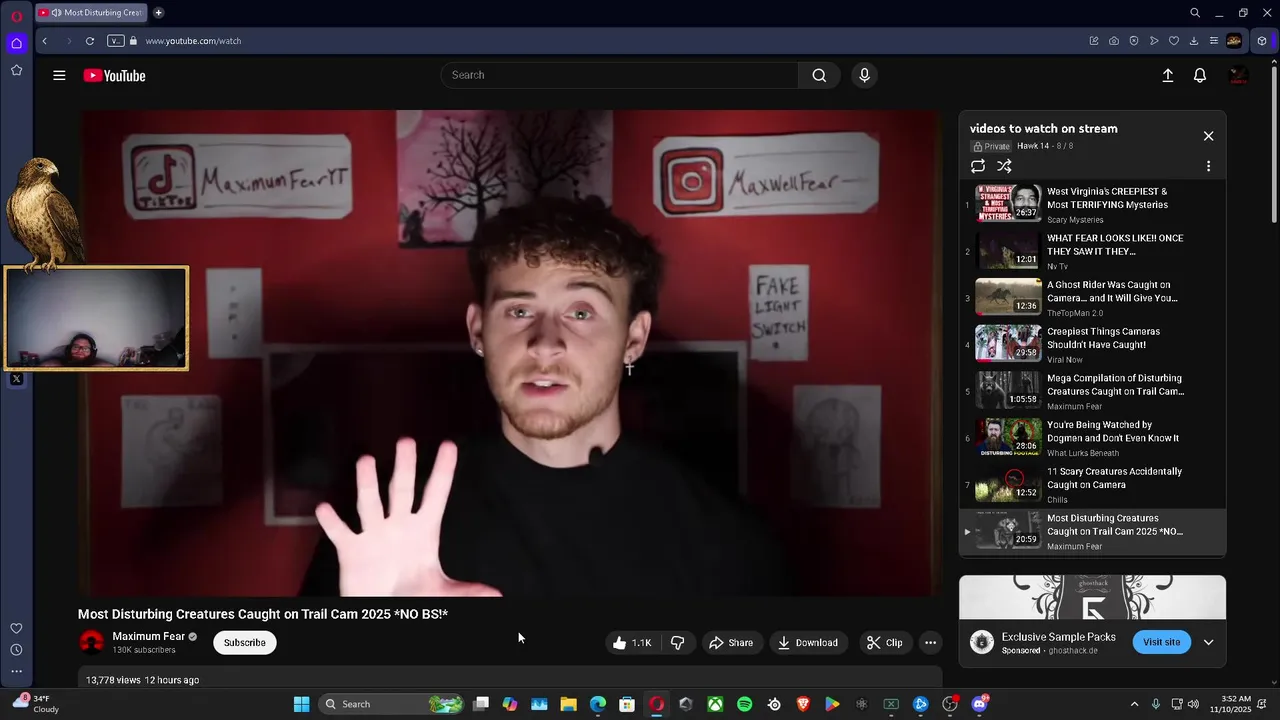
Task: Subscribe to Maximum Fear channel
Action: coord(244,643)
